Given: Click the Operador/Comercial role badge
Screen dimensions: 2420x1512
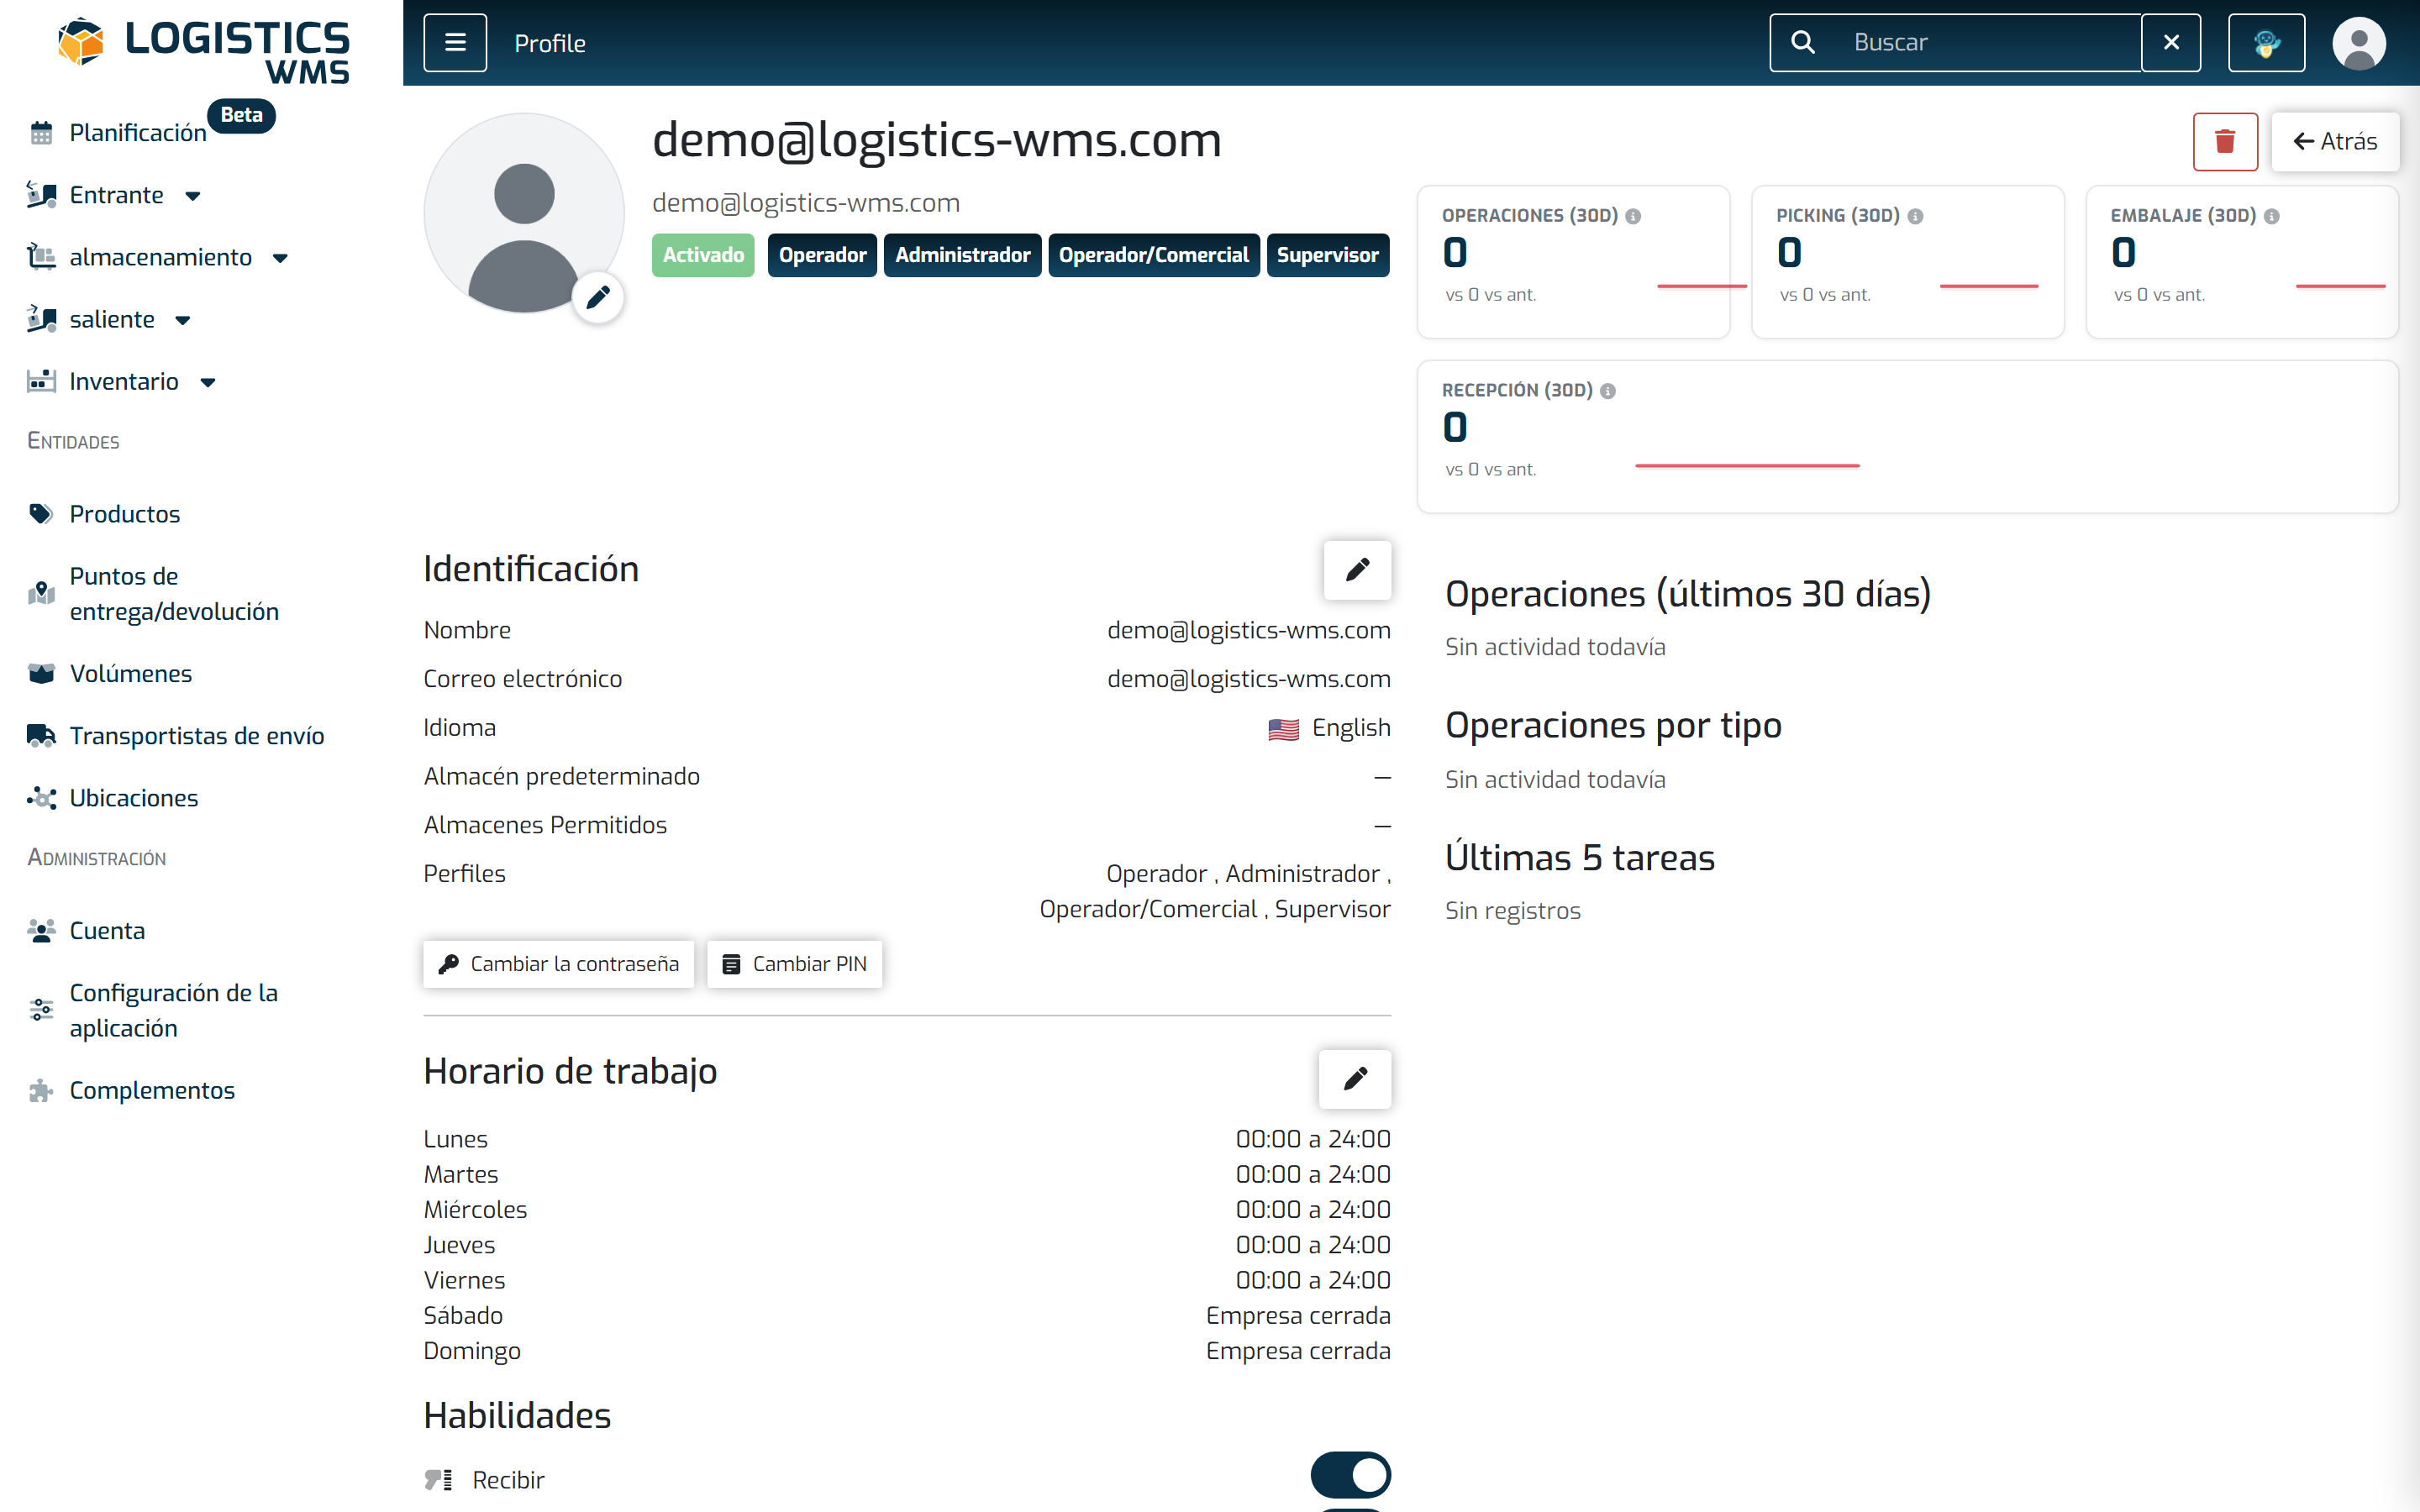Looking at the screenshot, I should coord(1153,255).
